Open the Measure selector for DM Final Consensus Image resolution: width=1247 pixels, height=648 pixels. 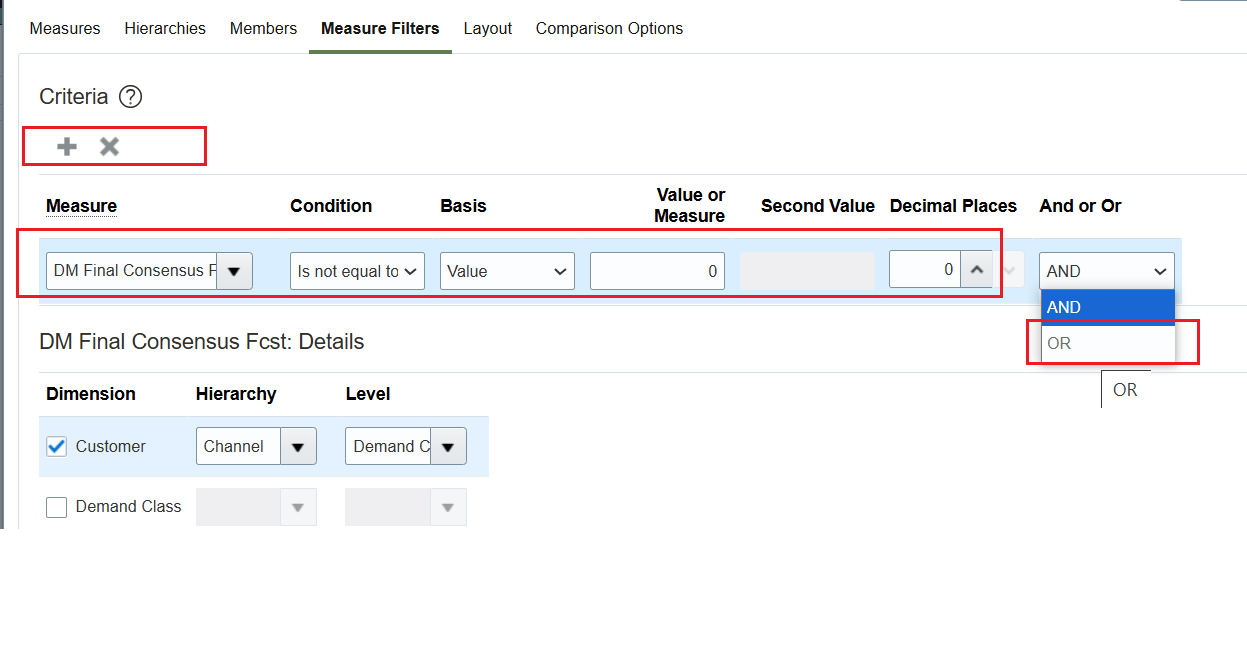click(233, 270)
